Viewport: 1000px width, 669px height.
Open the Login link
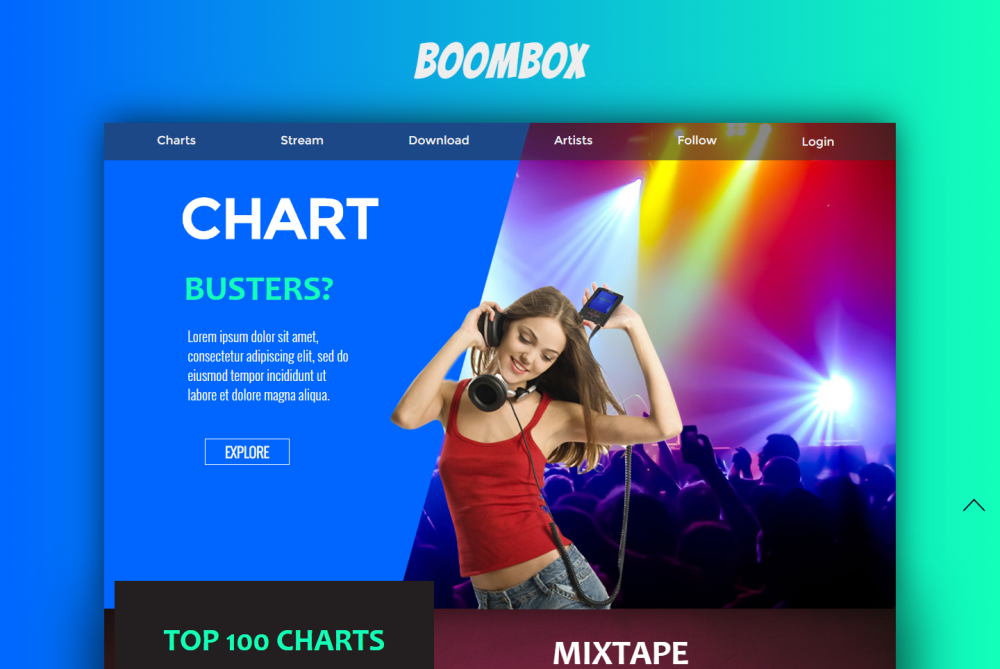[x=818, y=142]
